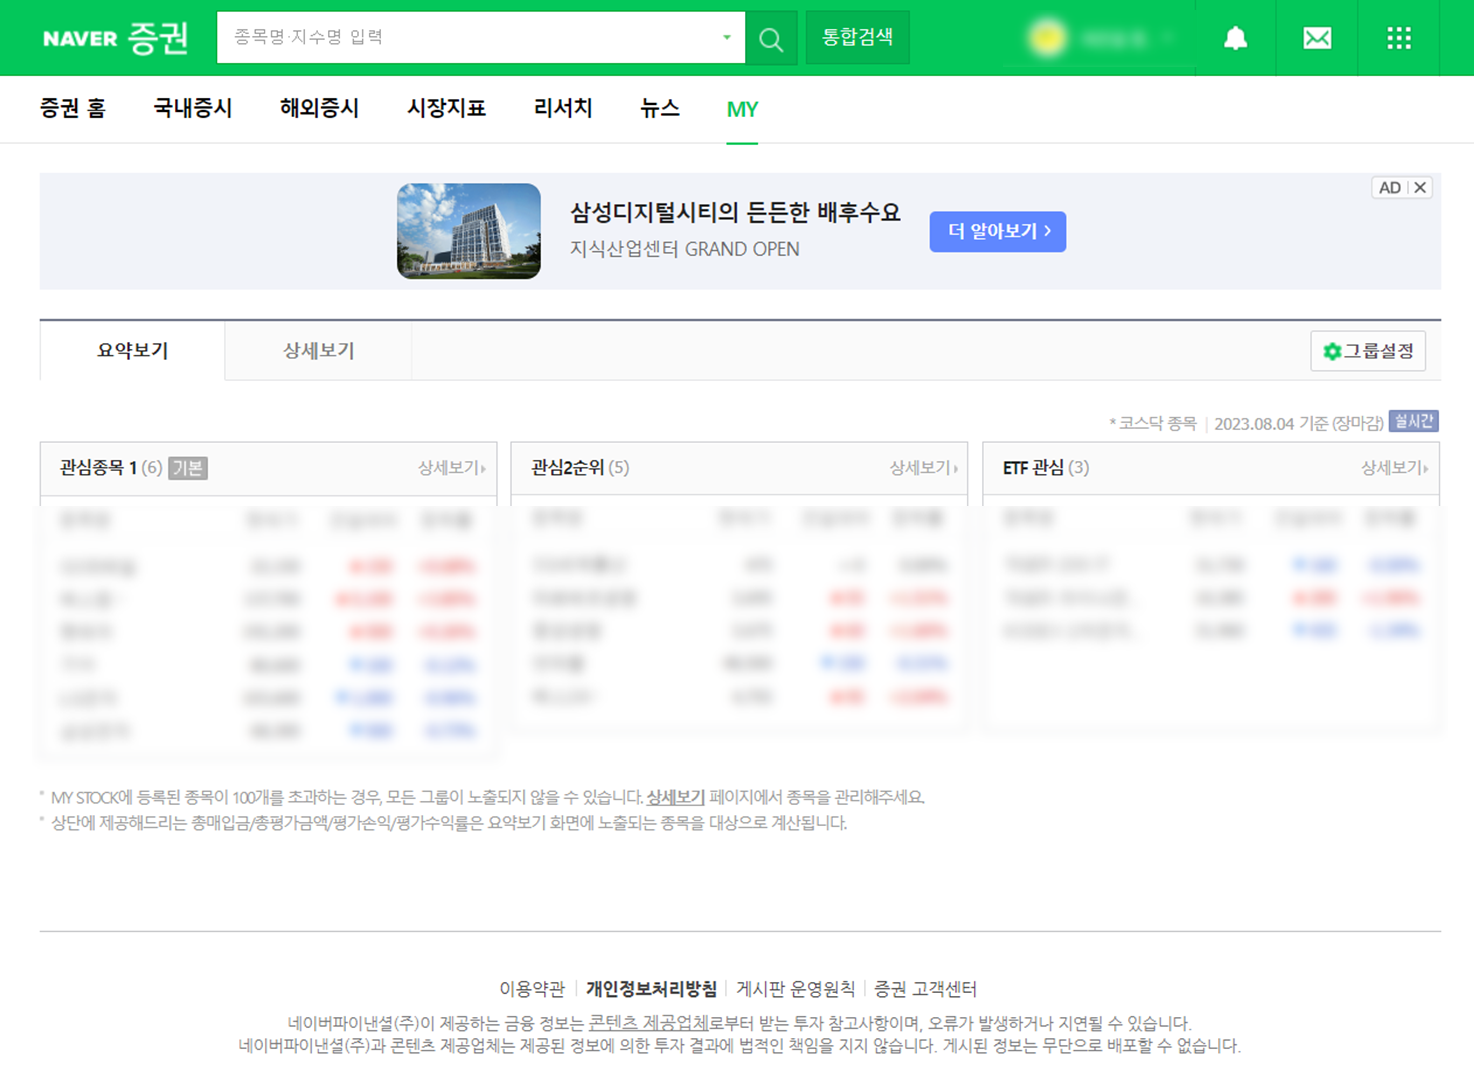Screen dimensions: 1474x1078
Task: Open the apps grid icon
Action: (1397, 37)
